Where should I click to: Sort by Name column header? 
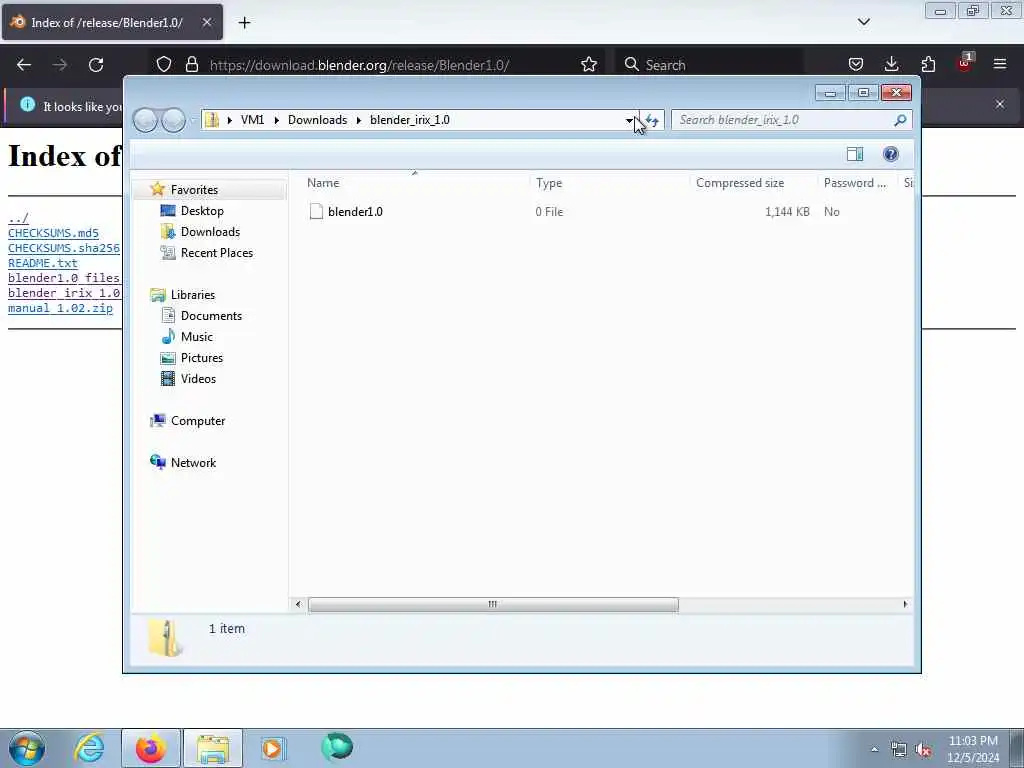(417, 183)
